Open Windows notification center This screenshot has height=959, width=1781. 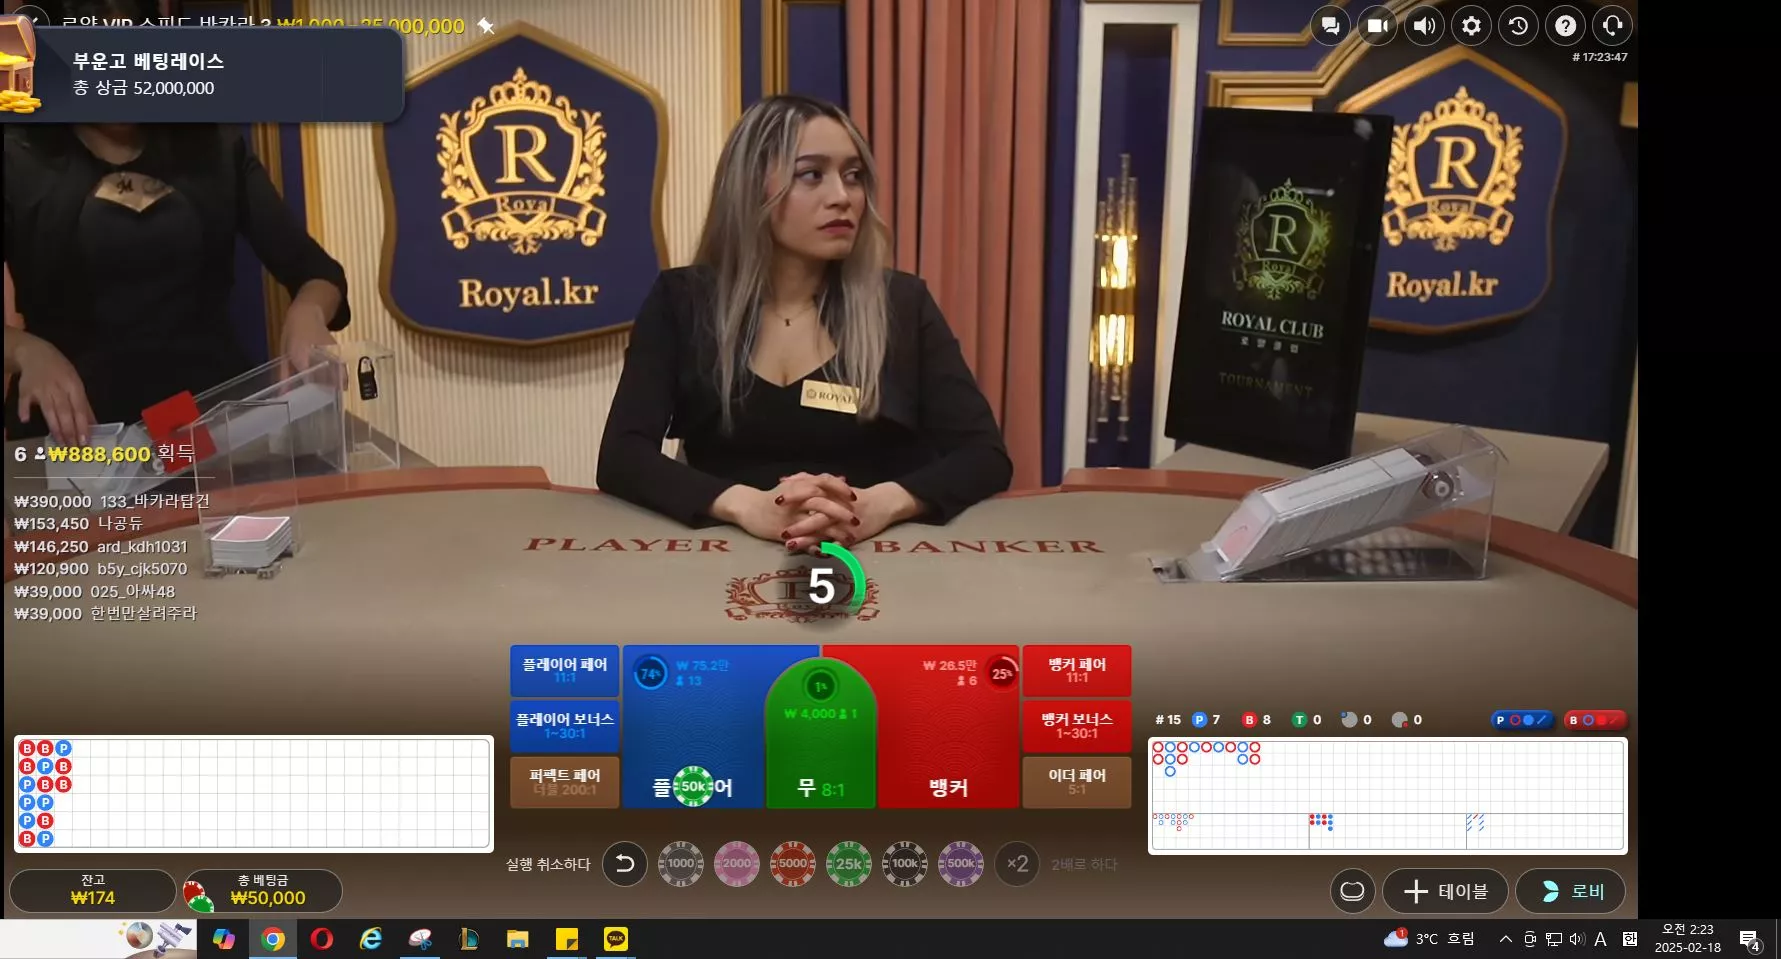click(1750, 940)
